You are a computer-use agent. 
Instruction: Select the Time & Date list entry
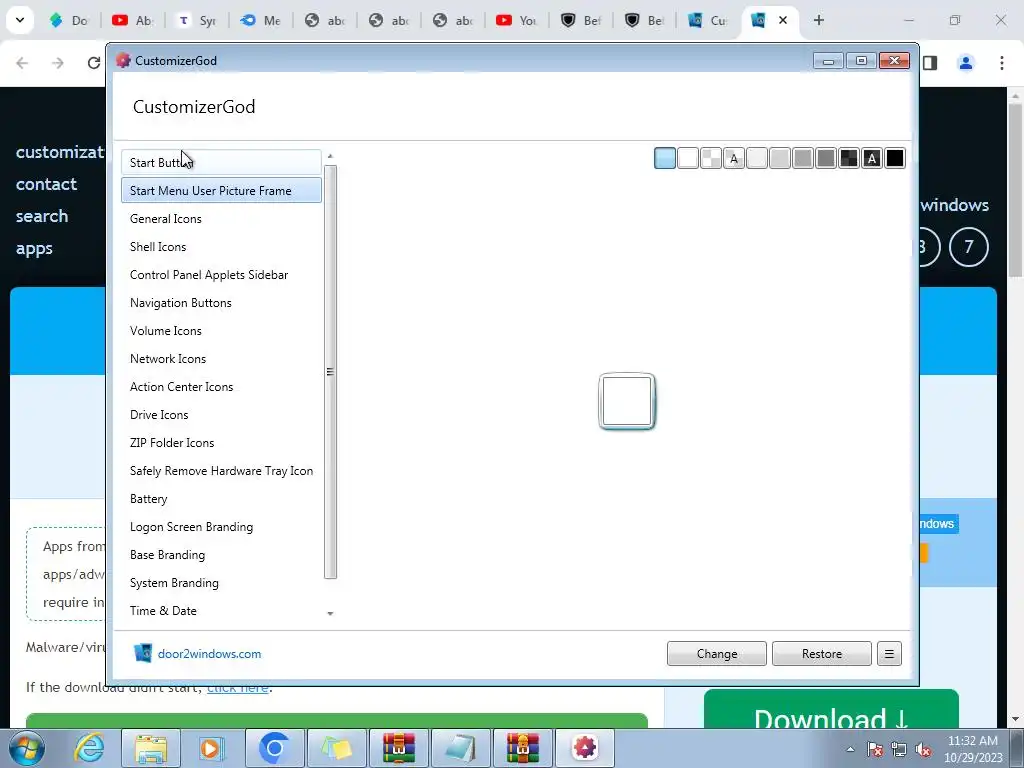tap(221, 612)
